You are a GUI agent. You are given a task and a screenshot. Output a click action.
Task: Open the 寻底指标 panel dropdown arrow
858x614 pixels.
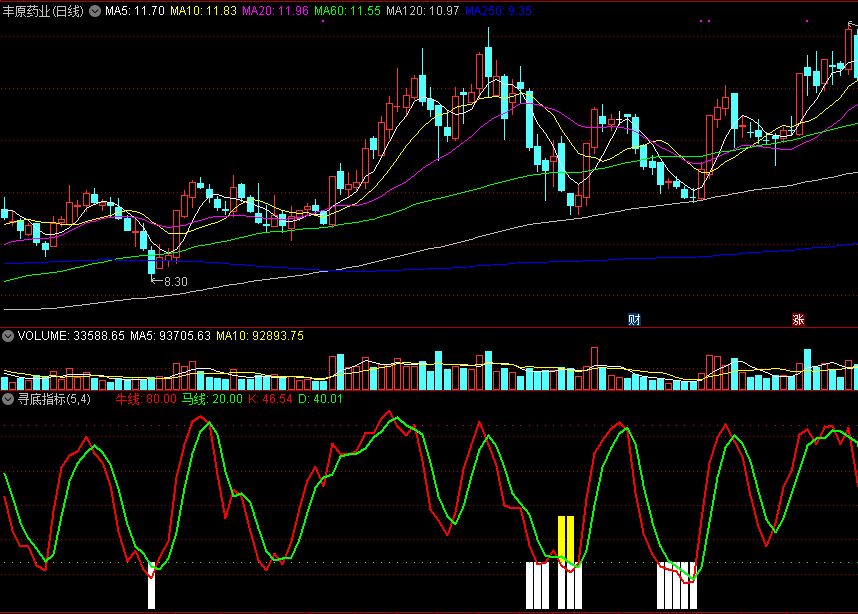click(x=8, y=399)
